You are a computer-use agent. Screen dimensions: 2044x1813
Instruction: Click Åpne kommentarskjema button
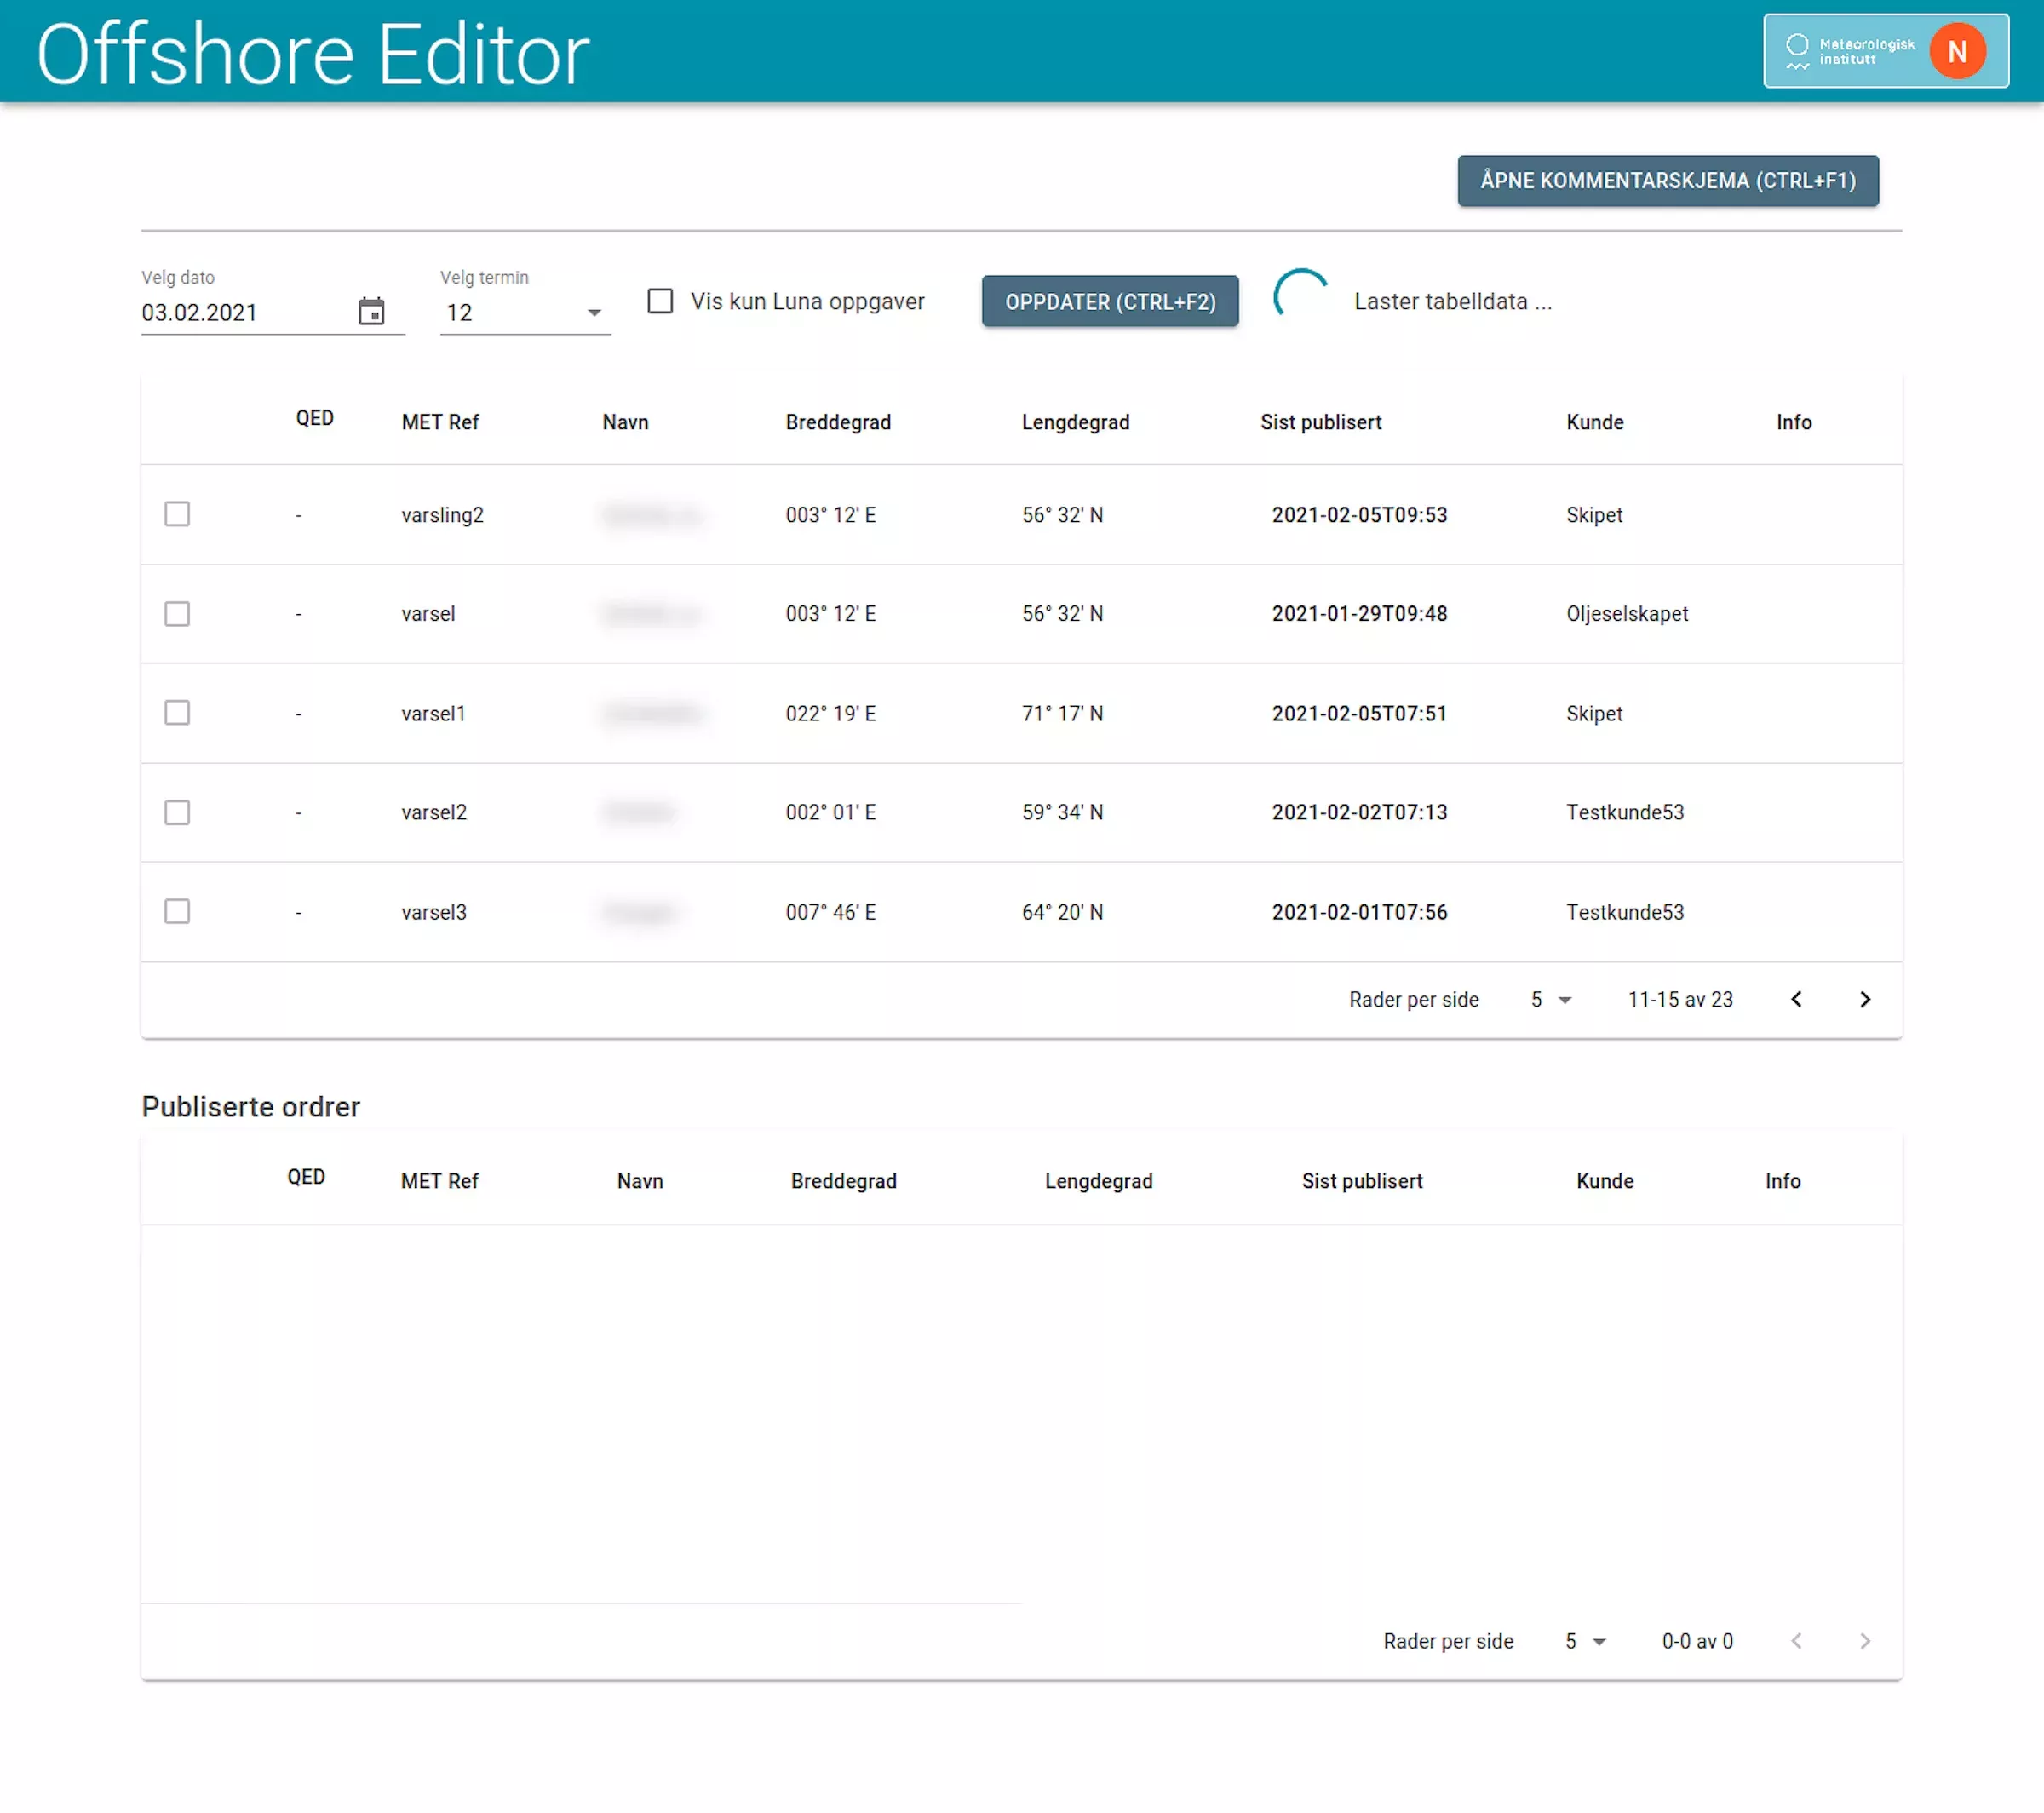pos(1667,181)
